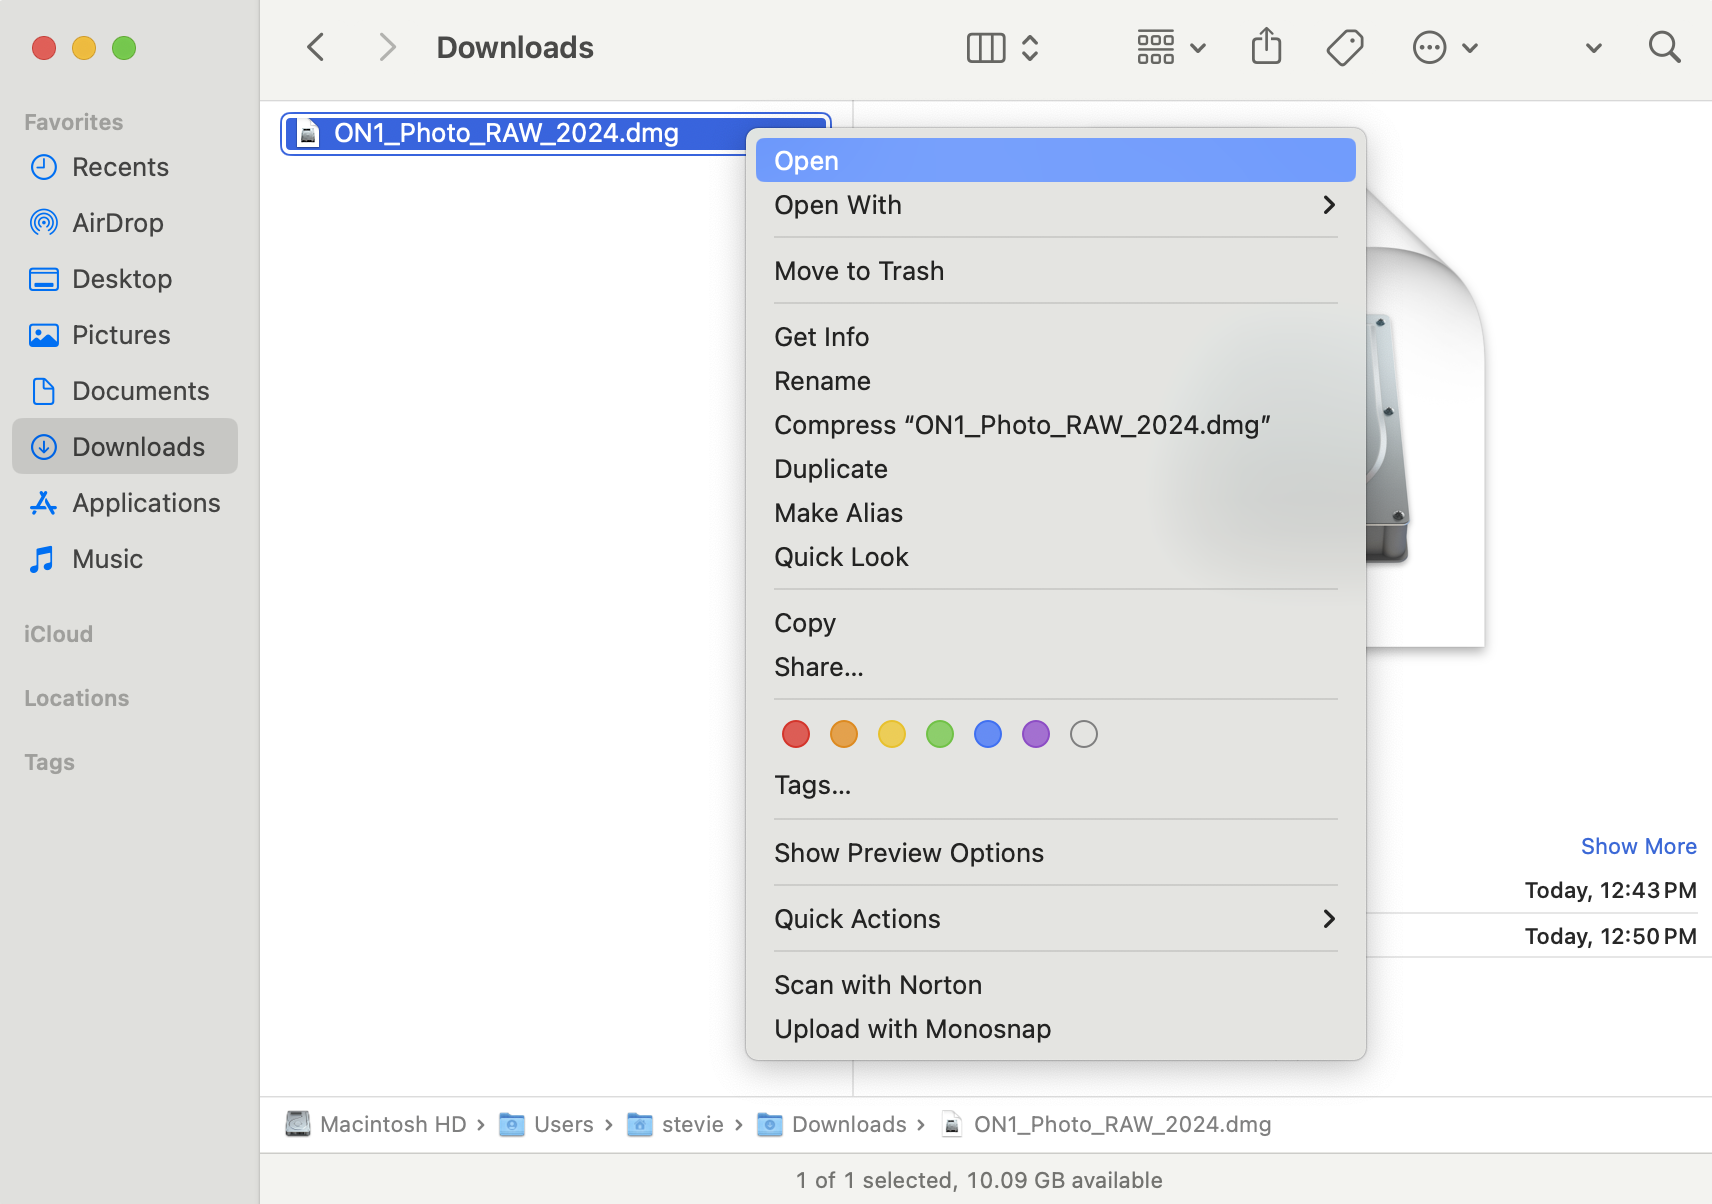Viewport: 1712px width, 1204px height.
Task: Apply the green tag color
Action: point(940,734)
